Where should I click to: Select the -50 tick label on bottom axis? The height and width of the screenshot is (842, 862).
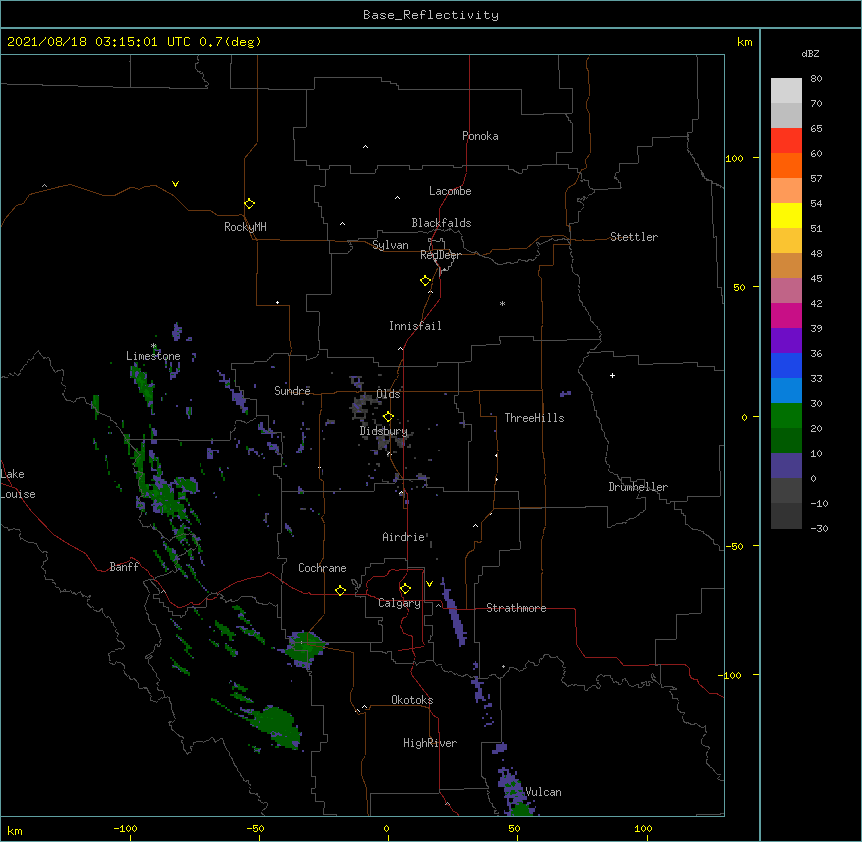click(255, 828)
